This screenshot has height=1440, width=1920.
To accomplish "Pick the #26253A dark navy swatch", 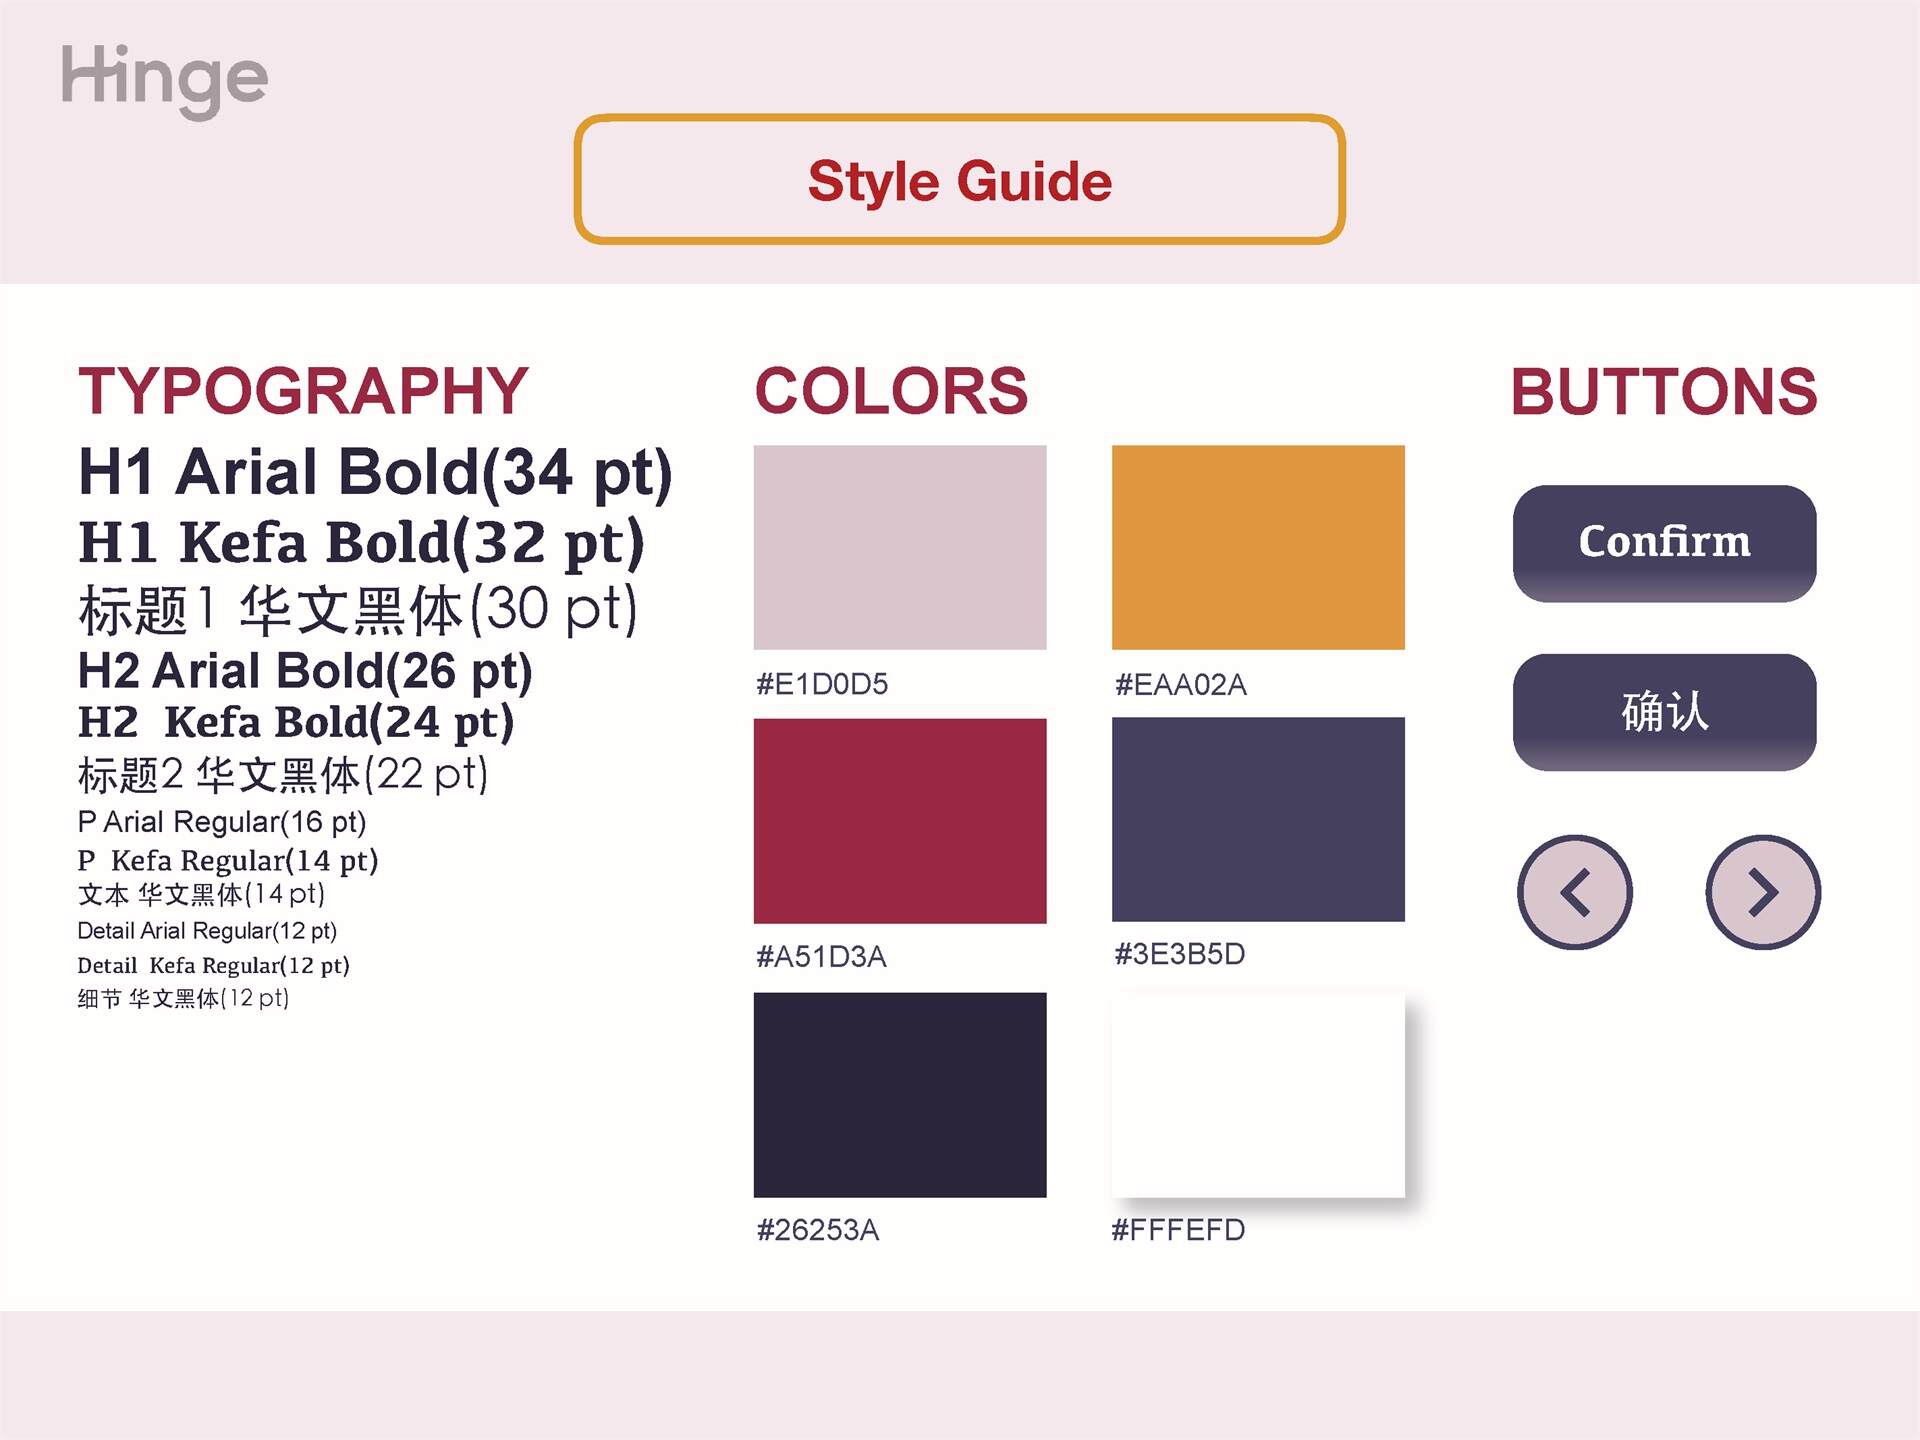I will pyautogui.click(x=900, y=1095).
